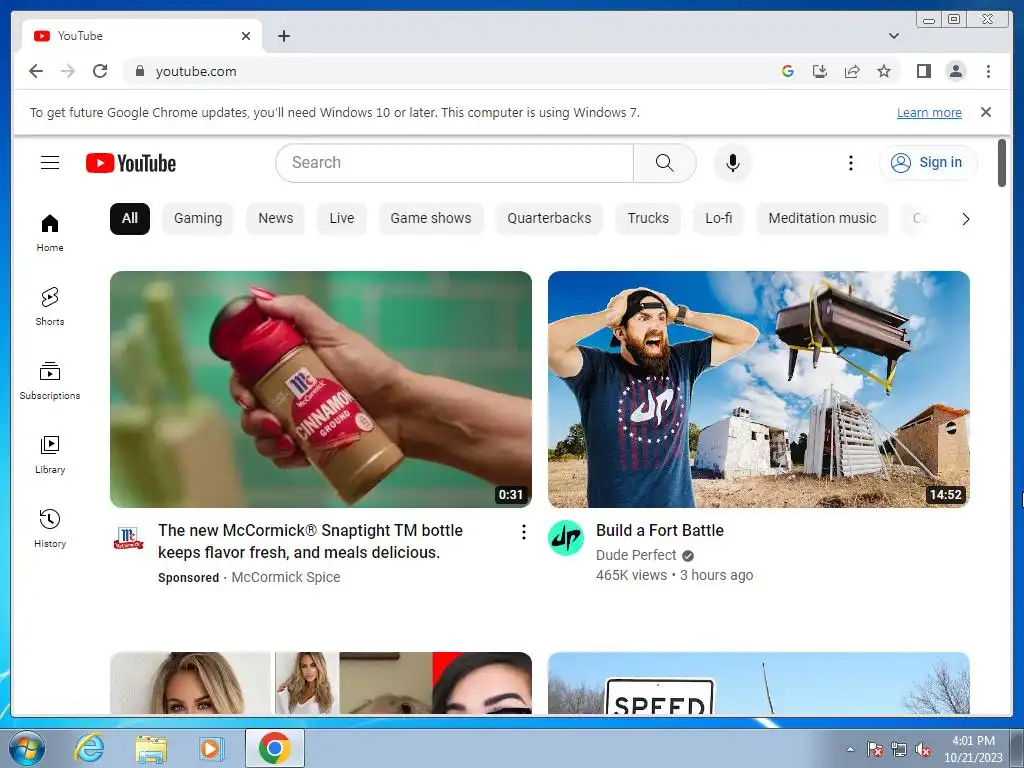Click the page vertical scrollbar thumb
The image size is (1024, 768).
tap(1002, 163)
